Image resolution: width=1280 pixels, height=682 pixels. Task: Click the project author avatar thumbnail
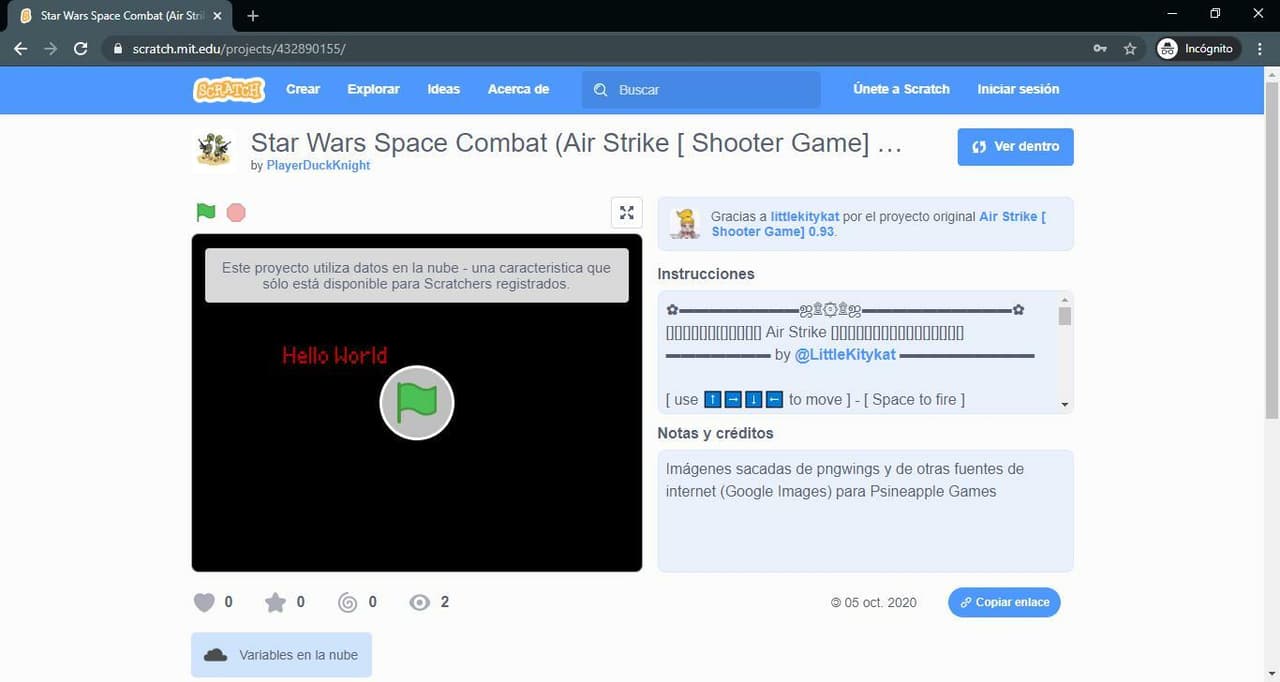click(213, 148)
